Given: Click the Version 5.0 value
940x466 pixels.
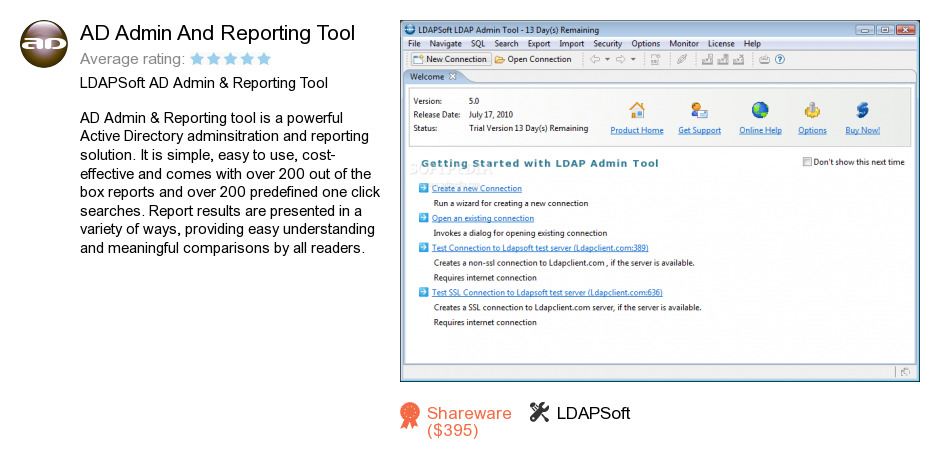Looking at the screenshot, I should point(474,101).
